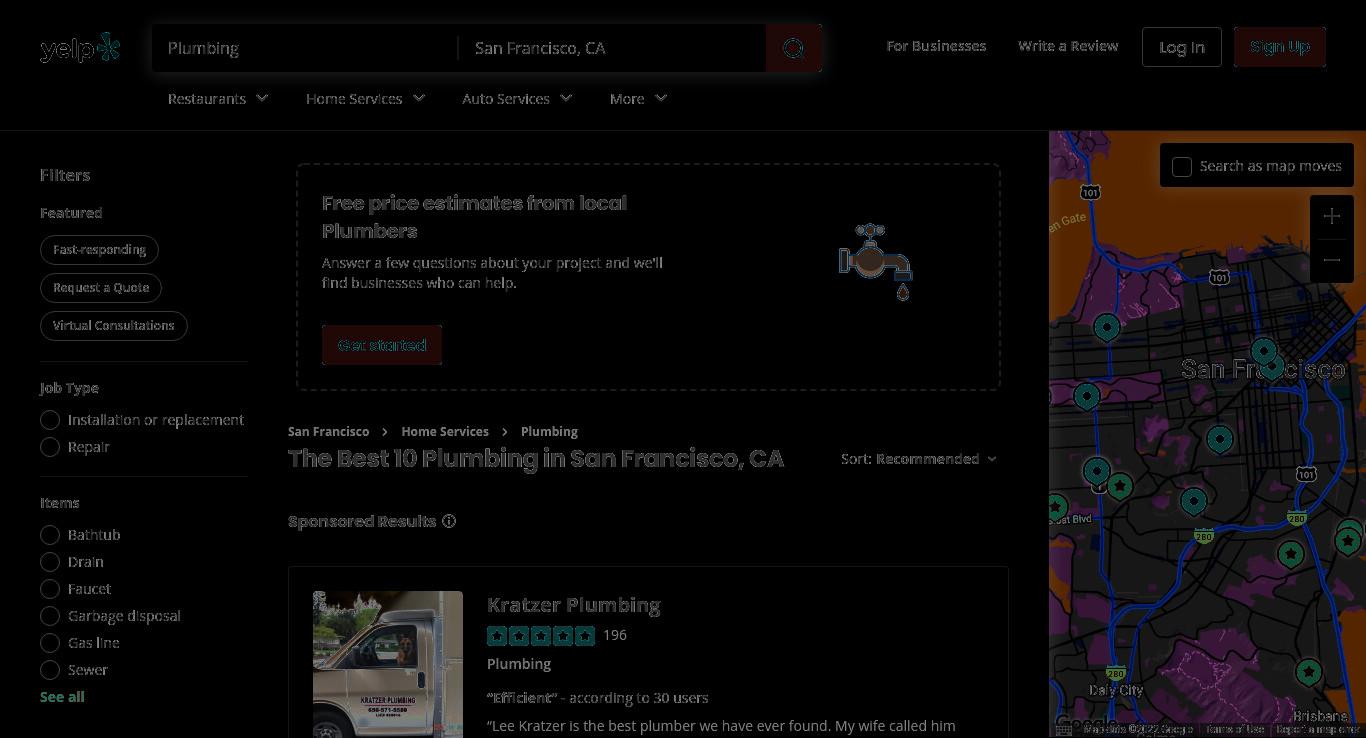Toggle Virtual Consultations filter chip

(114, 326)
